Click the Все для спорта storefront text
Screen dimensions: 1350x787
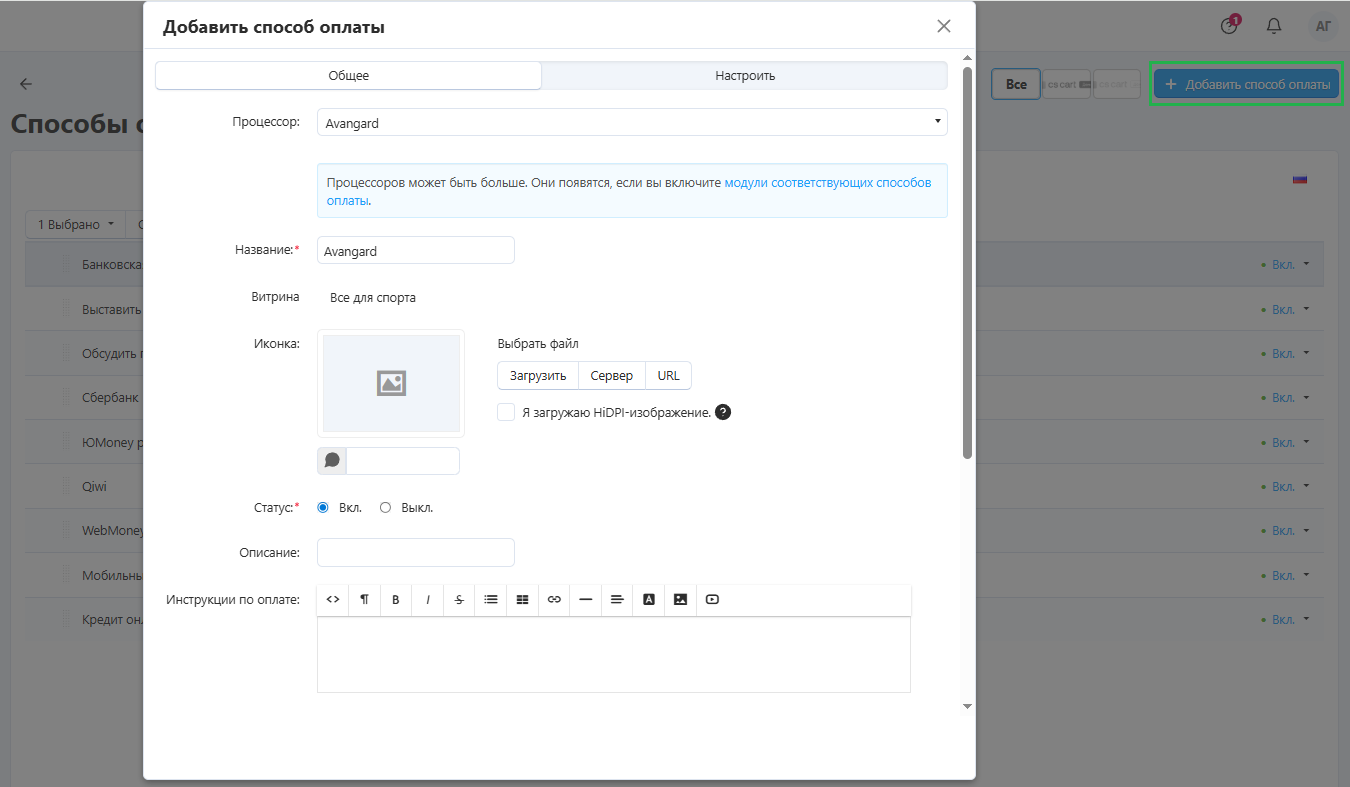click(373, 298)
